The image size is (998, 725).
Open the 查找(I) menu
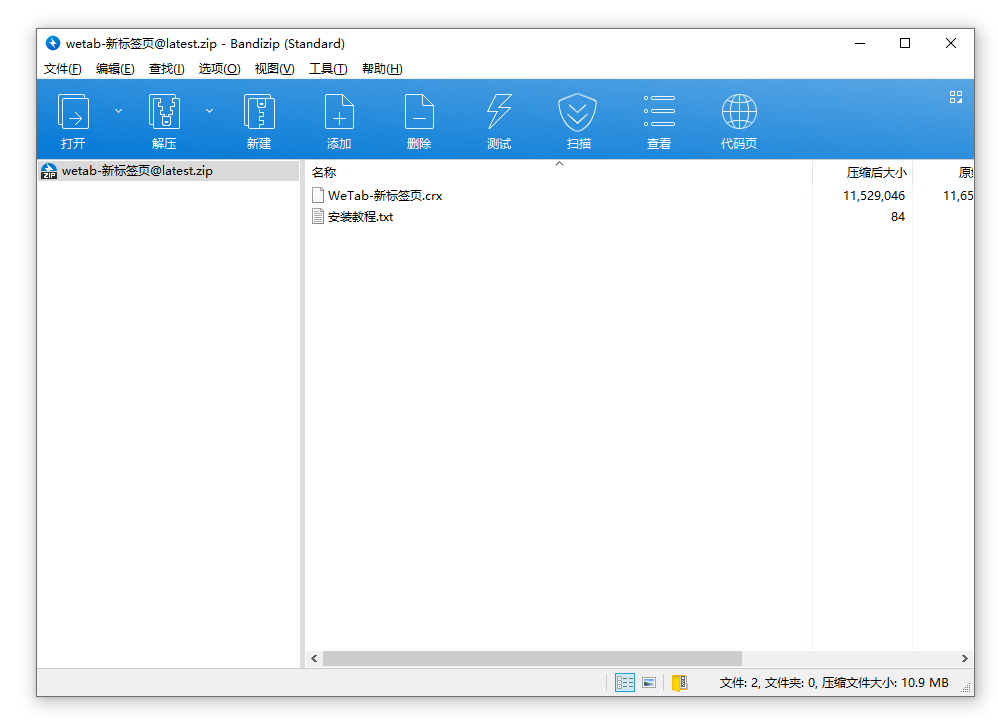pyautogui.click(x=167, y=69)
